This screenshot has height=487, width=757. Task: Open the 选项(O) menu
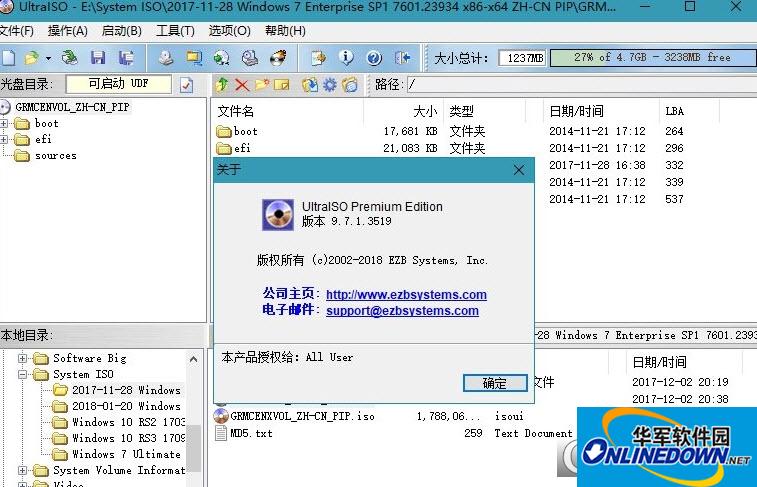pos(229,31)
